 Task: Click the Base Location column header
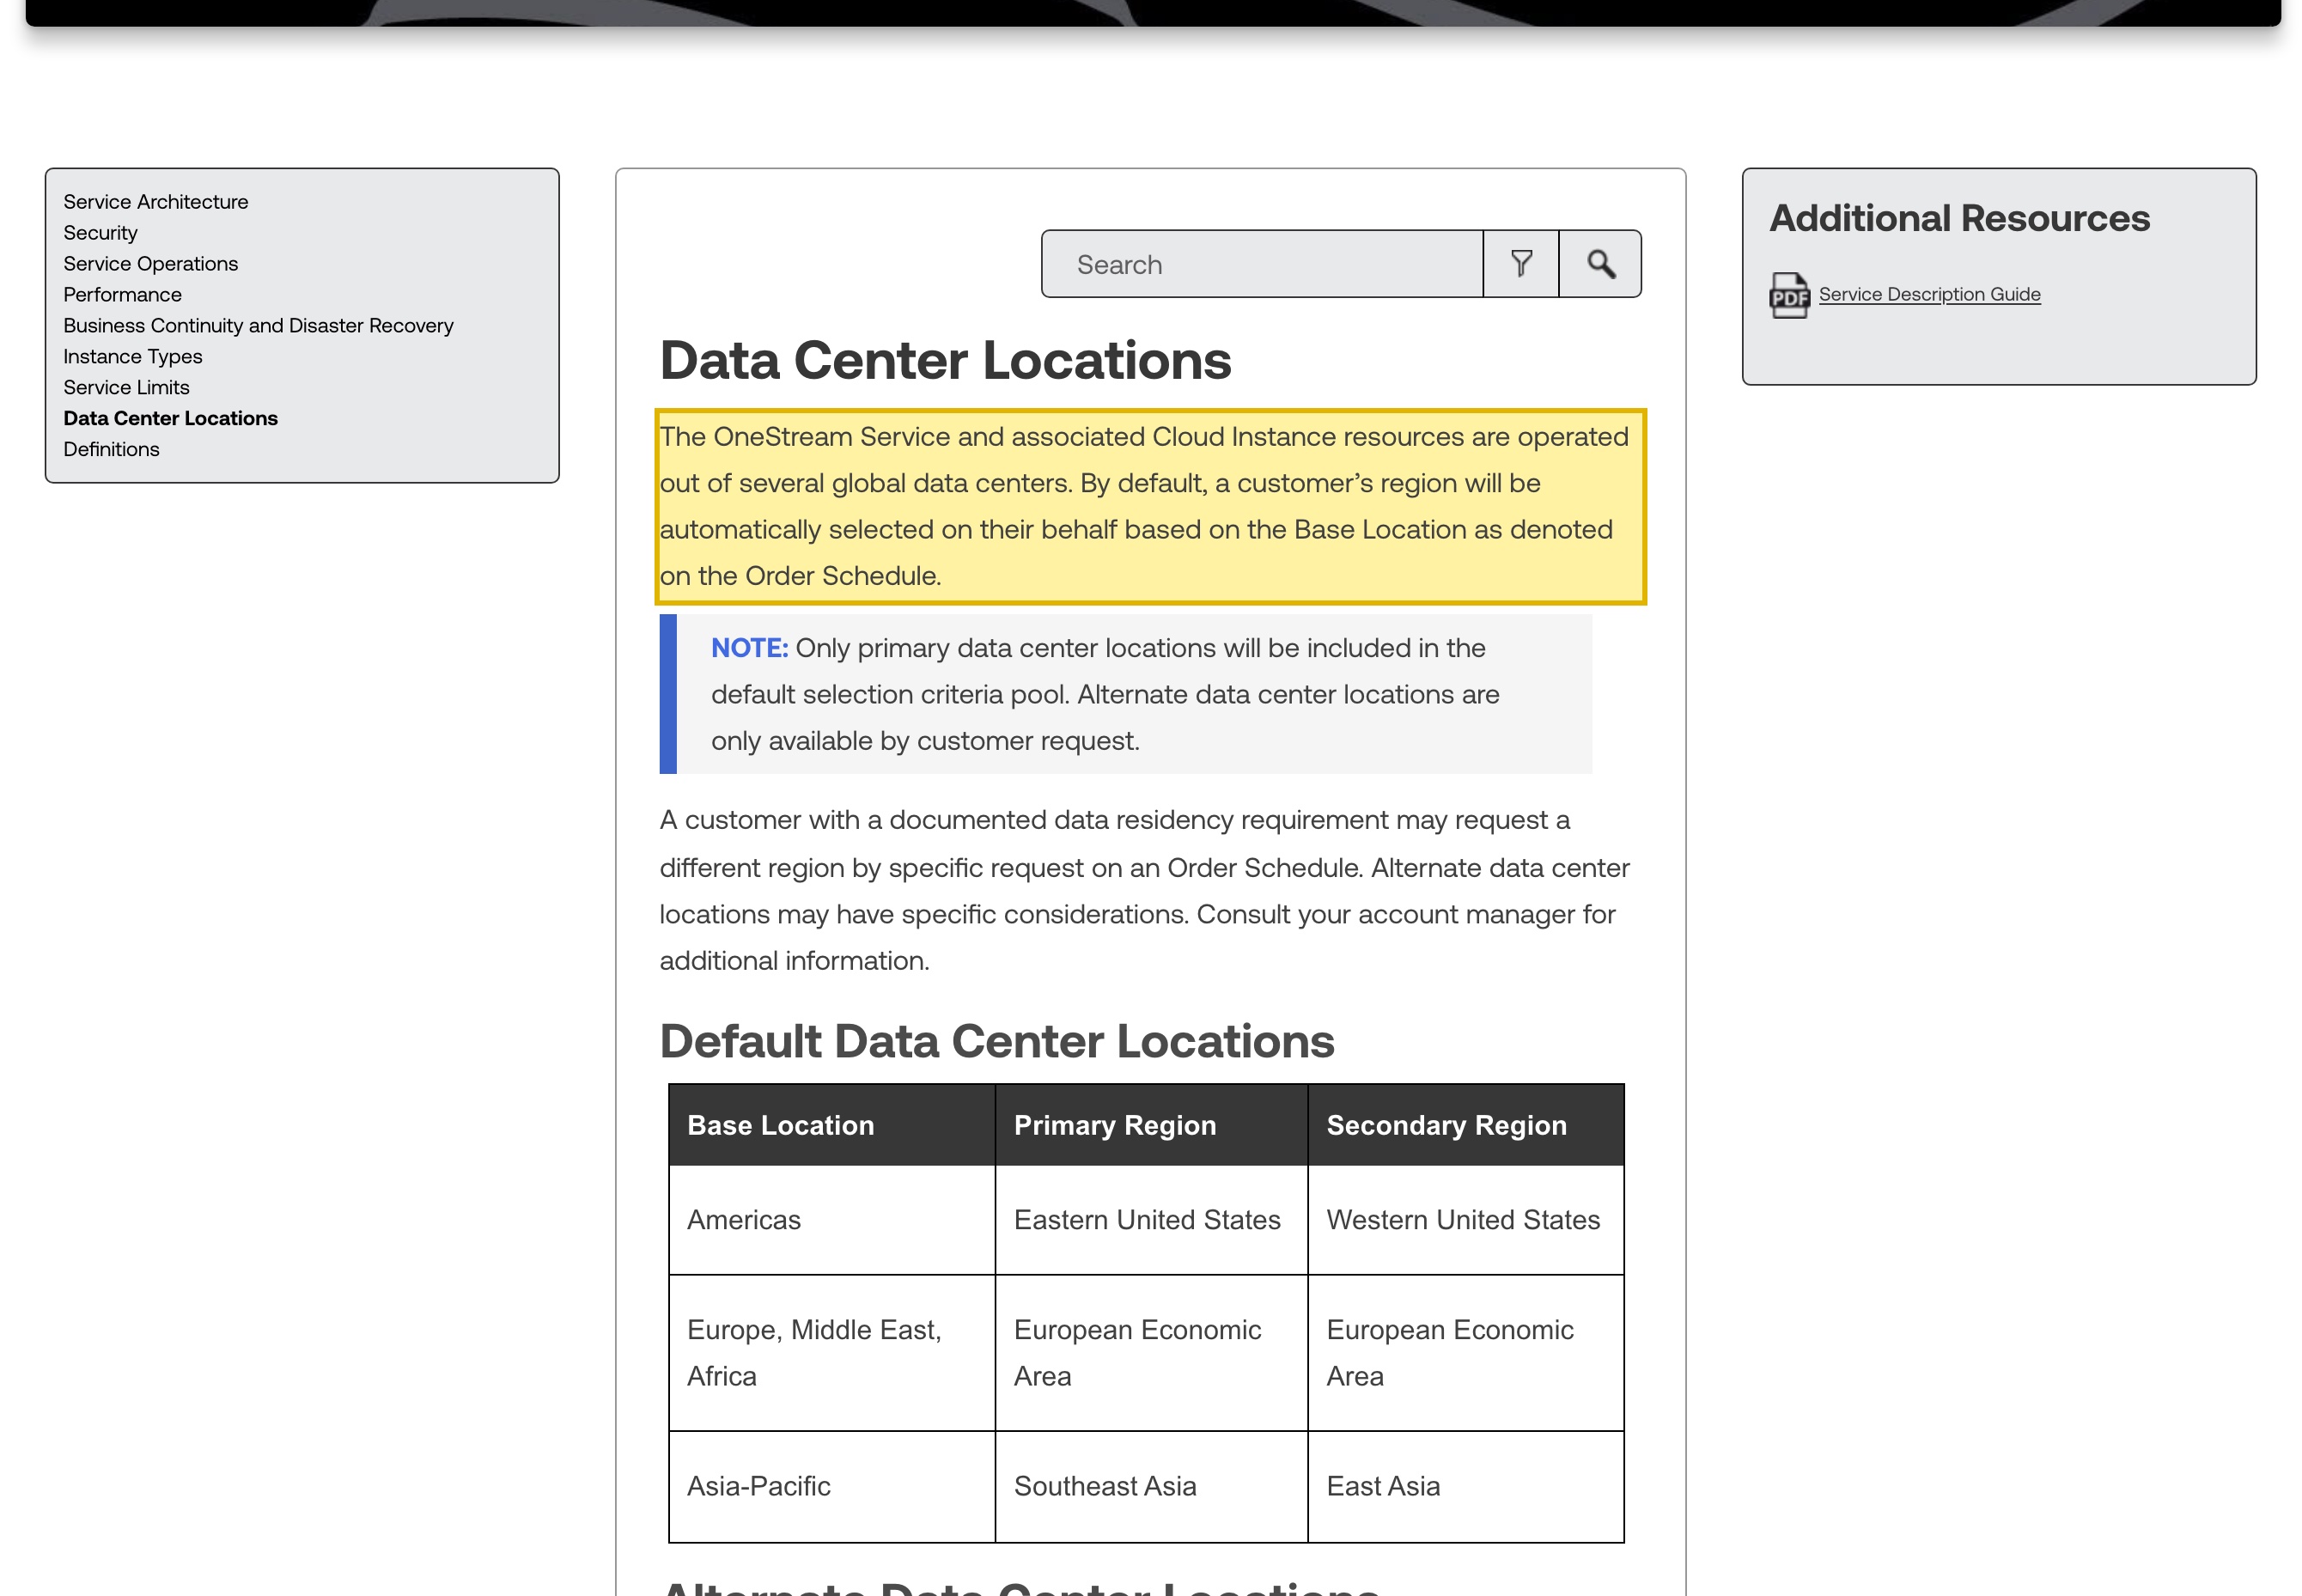[x=832, y=1125]
